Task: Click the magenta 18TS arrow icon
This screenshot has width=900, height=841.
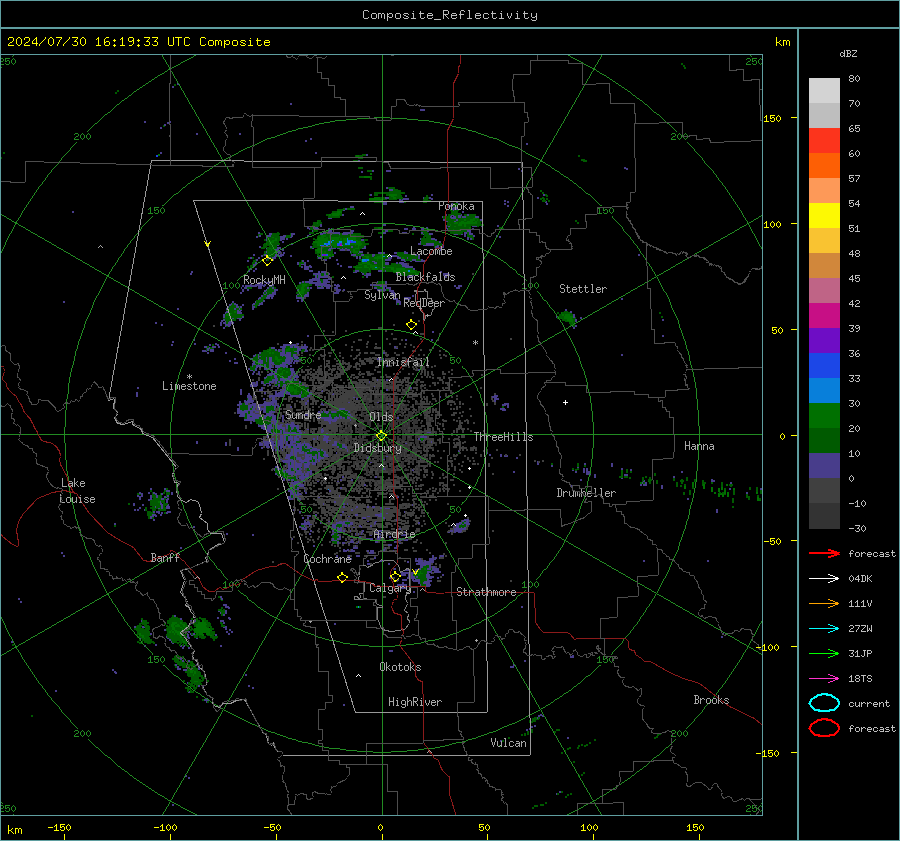Action: click(824, 679)
